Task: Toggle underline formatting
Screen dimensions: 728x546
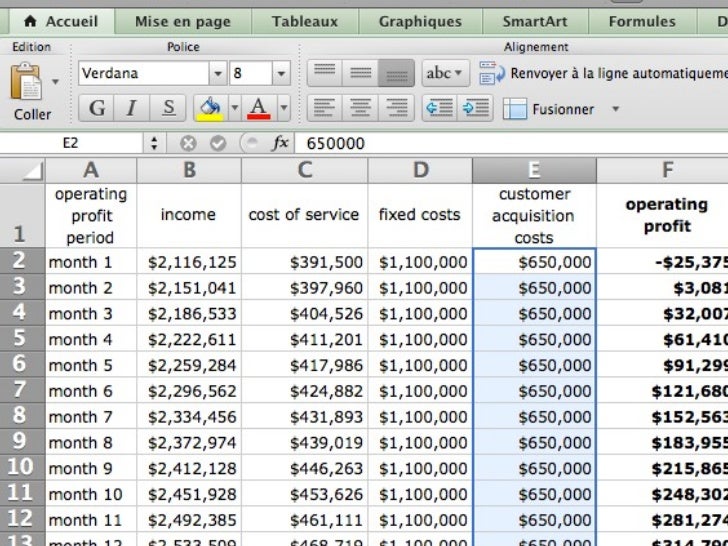Action: pos(168,108)
